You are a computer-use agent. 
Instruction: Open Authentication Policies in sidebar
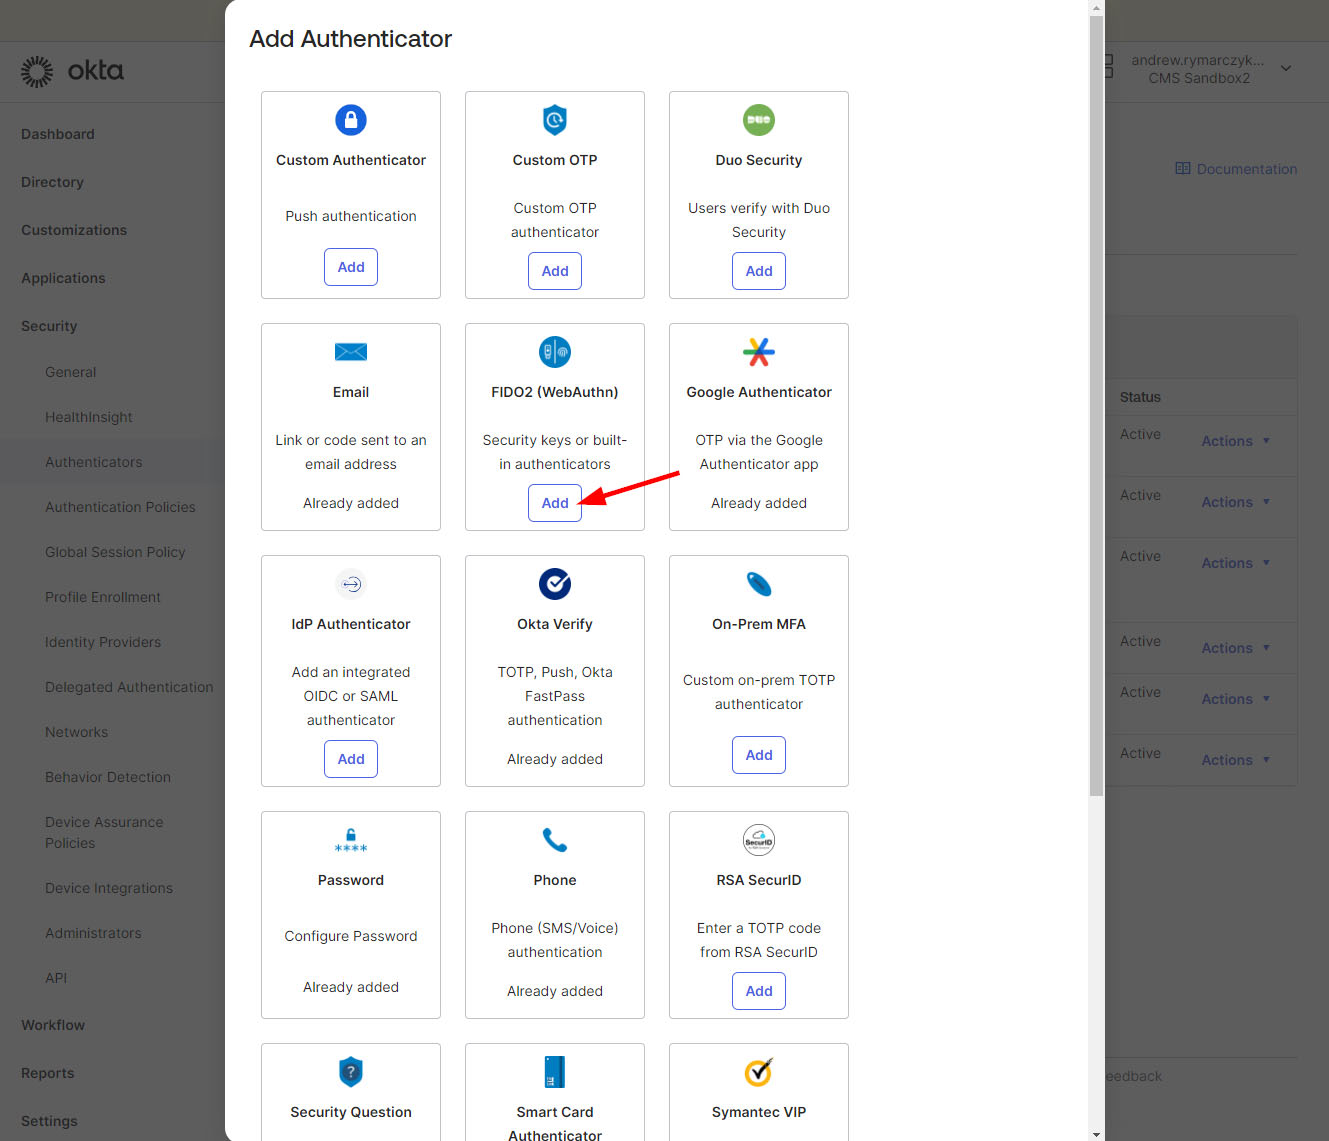pos(120,507)
